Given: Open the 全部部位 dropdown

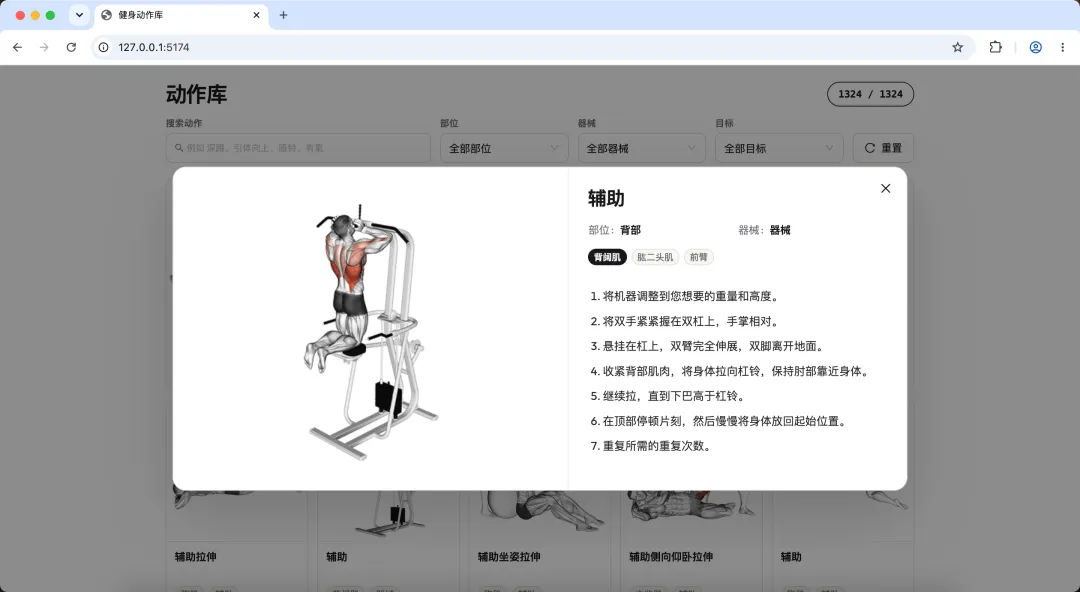Looking at the screenshot, I should [504, 148].
